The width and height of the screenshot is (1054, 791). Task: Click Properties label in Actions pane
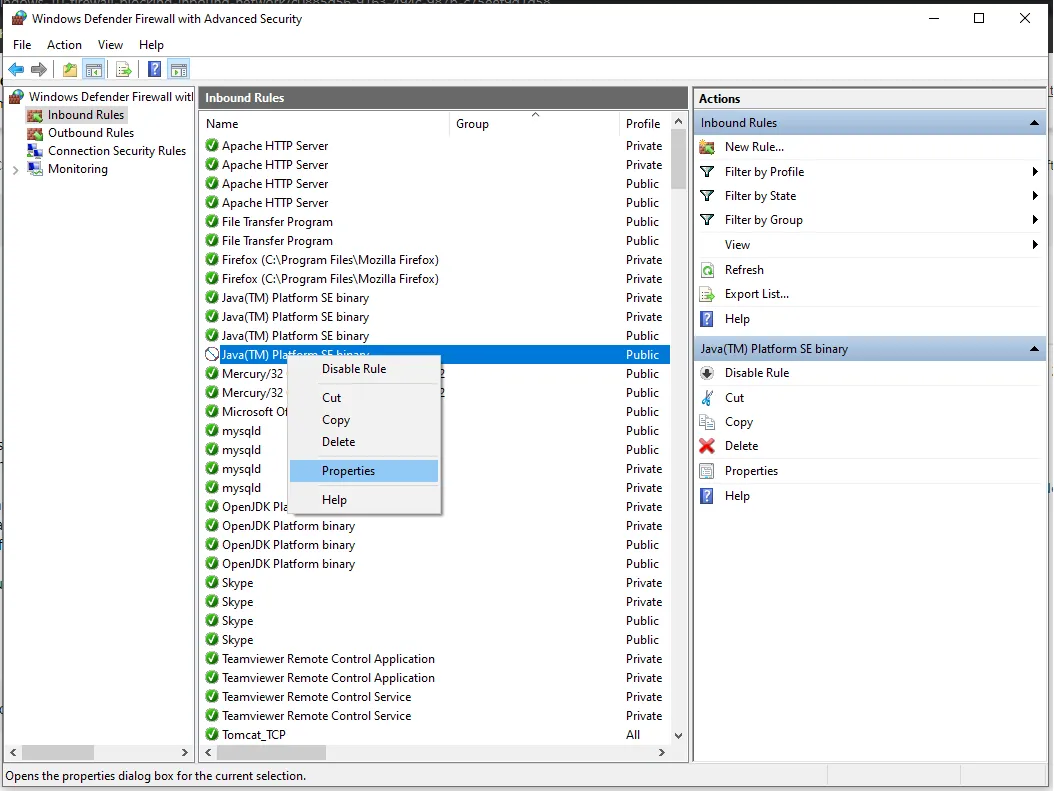coord(752,471)
